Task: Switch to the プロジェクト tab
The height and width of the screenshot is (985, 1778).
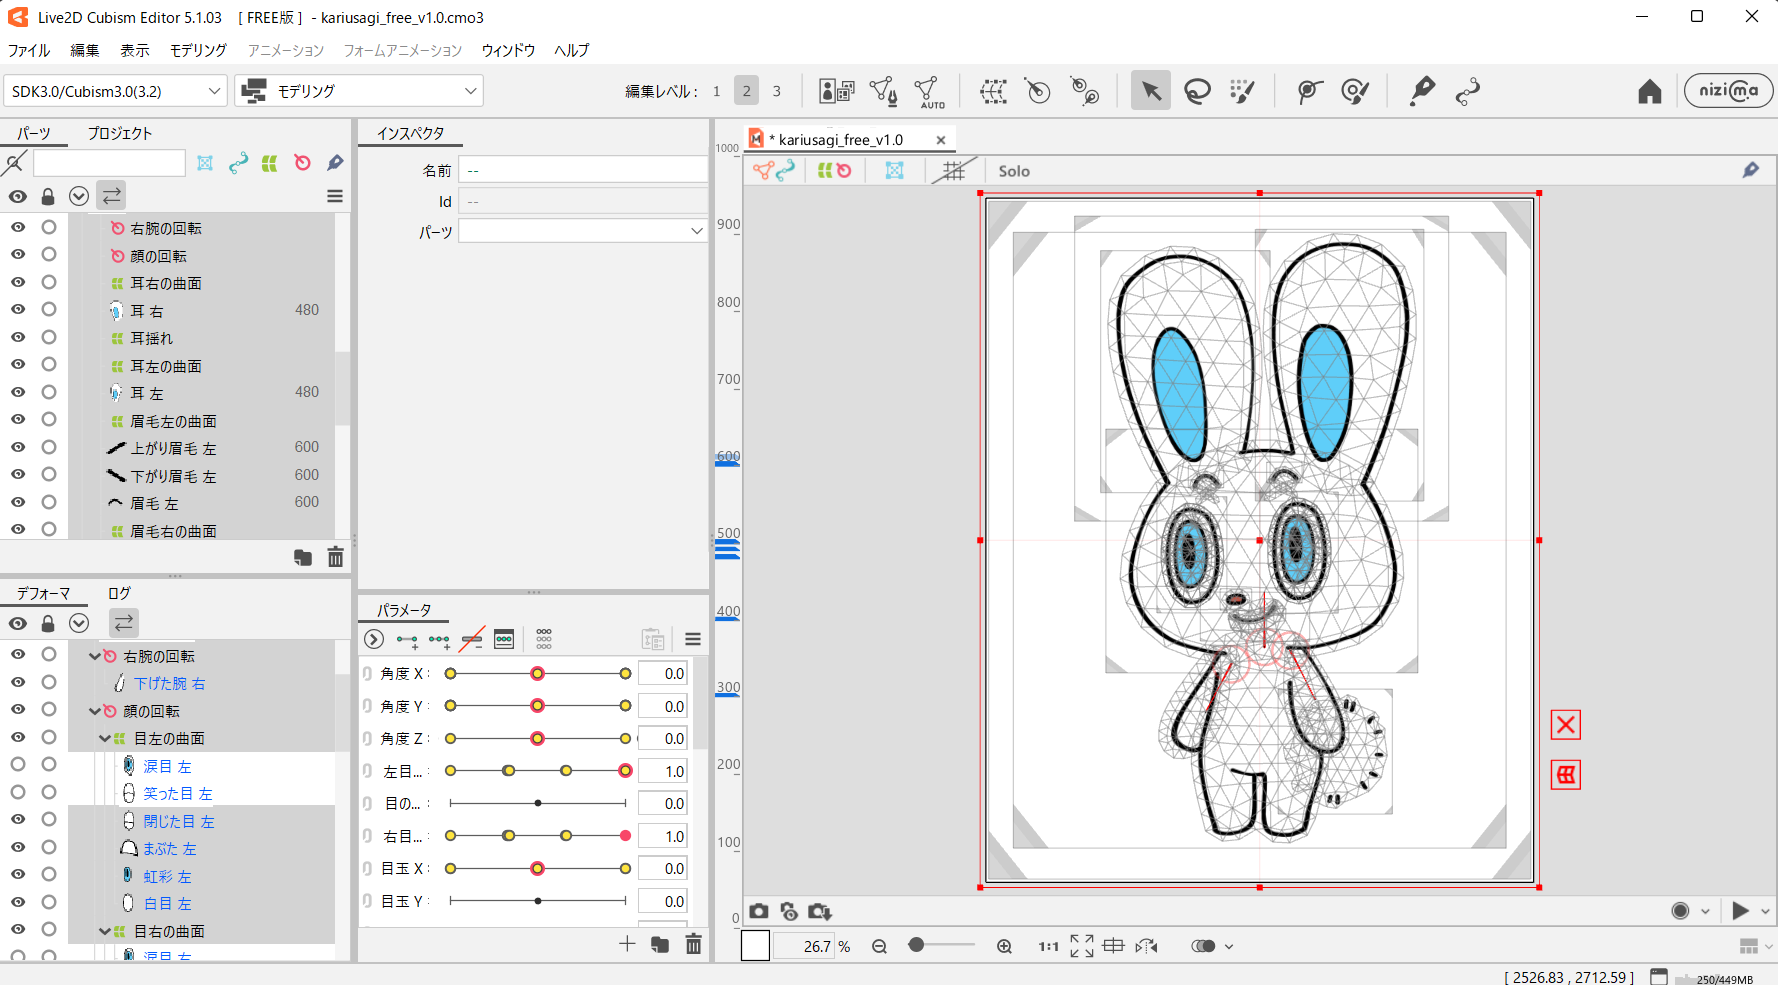Action: point(119,133)
